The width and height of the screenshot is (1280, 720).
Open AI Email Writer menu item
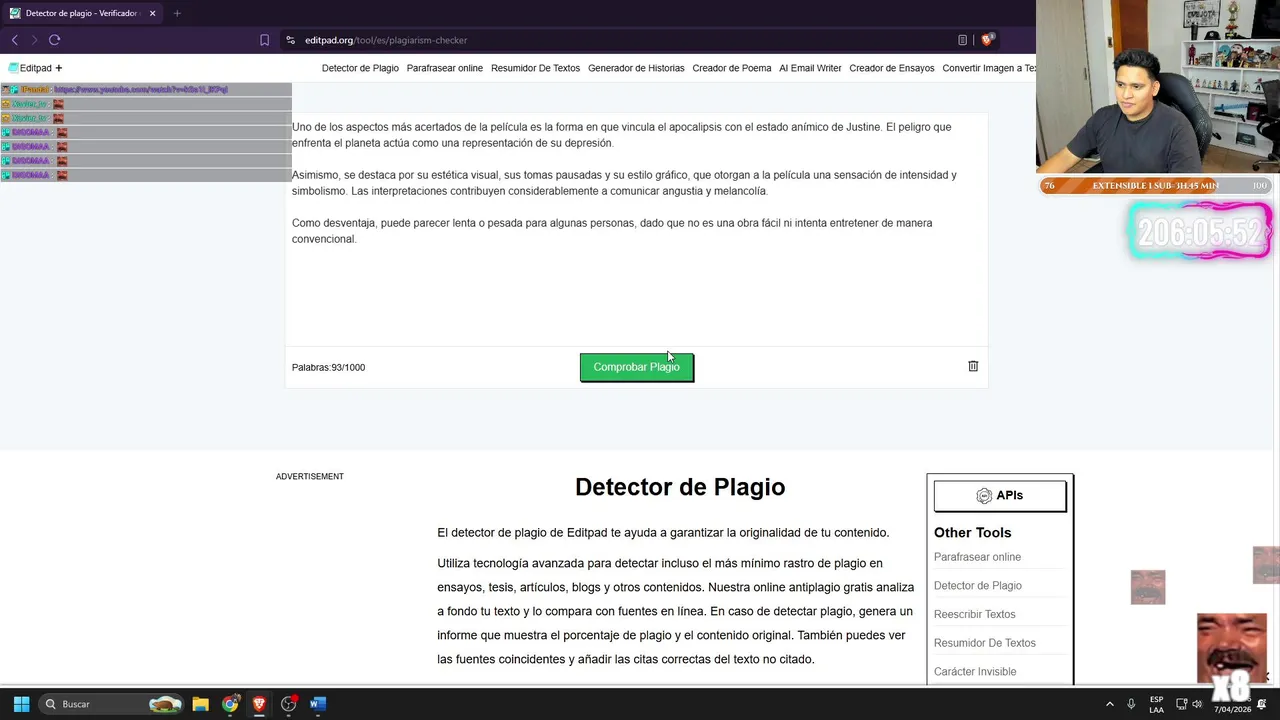pos(810,68)
